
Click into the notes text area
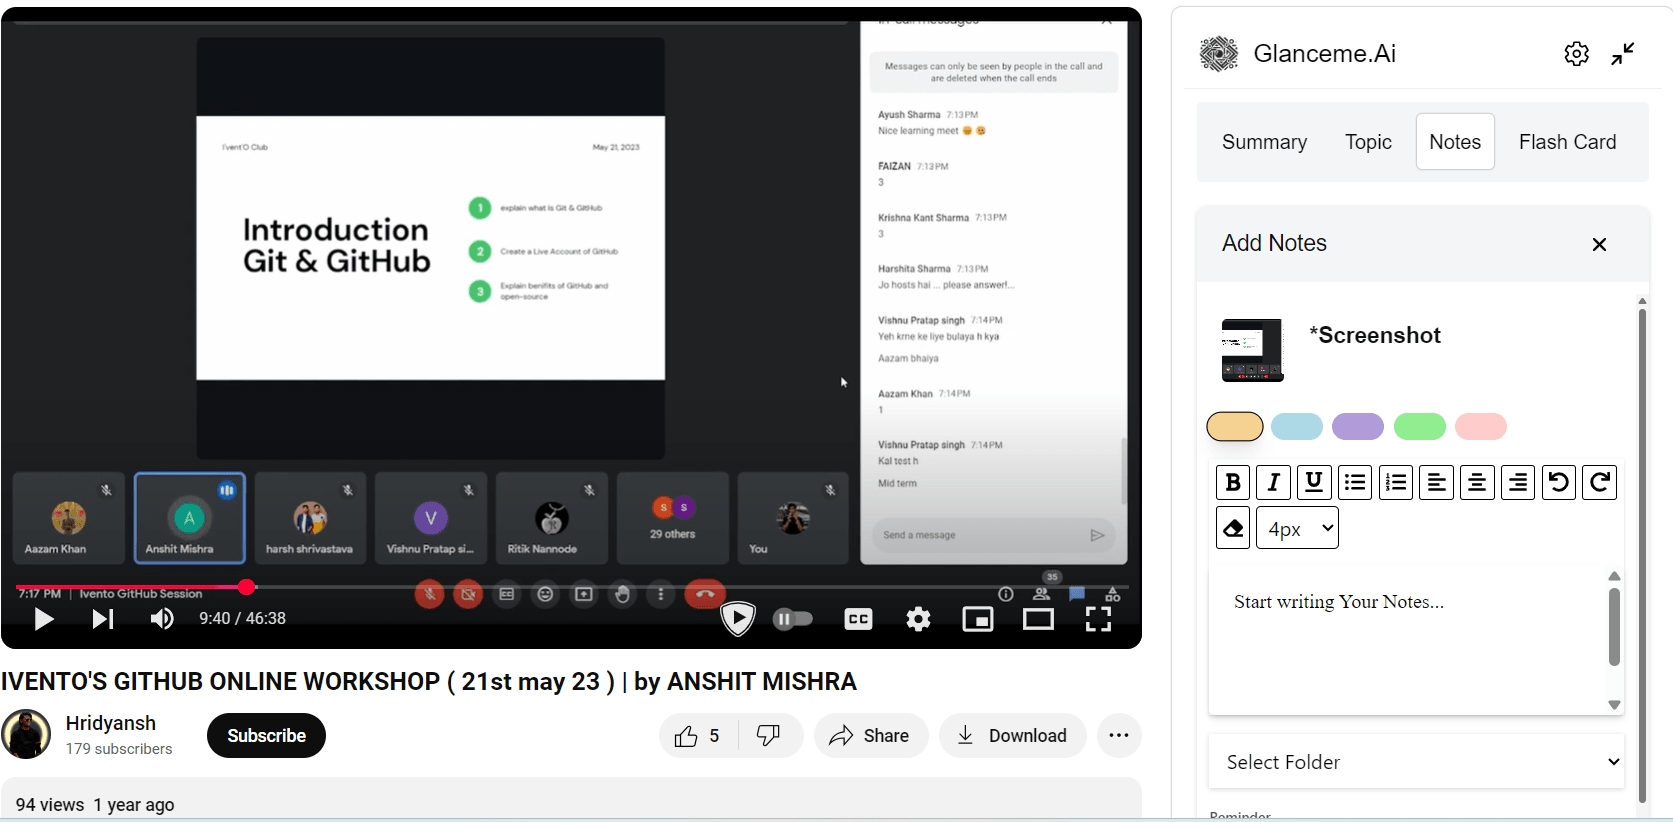coord(1405,640)
